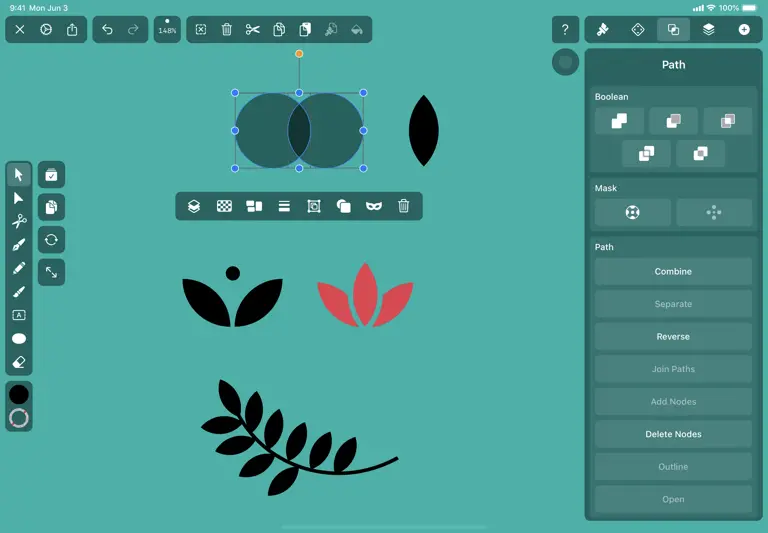Viewport: 768px width, 533px height.
Task: Toggle multi-select mode beside the Selection tool
Action: click(51, 175)
